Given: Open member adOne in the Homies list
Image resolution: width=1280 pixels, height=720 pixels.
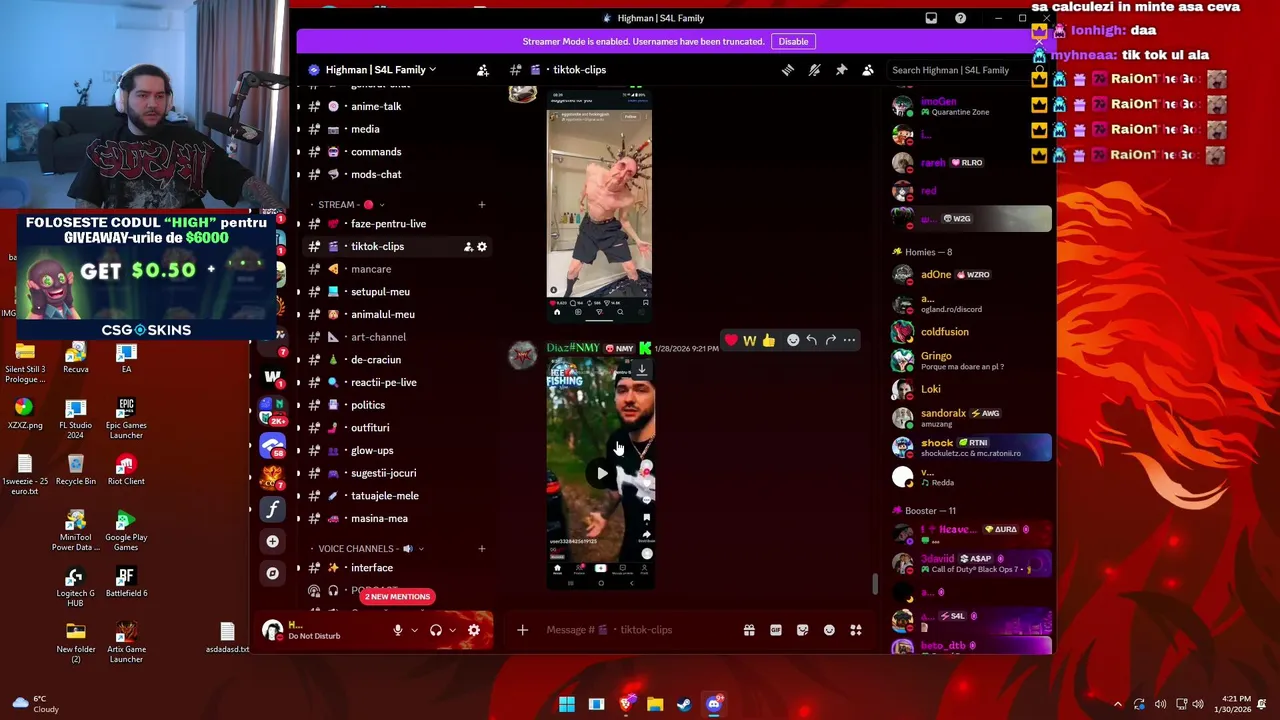Looking at the screenshot, I should click(970, 275).
